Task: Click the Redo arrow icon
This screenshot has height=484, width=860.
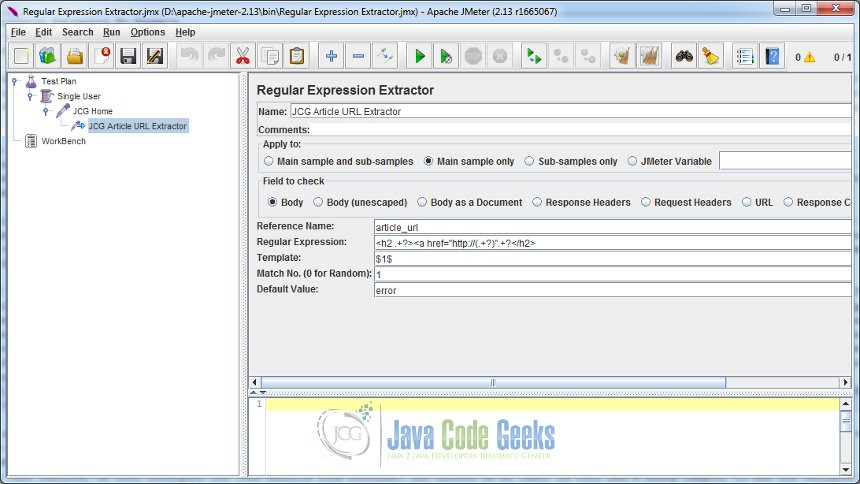Action: tap(216, 56)
